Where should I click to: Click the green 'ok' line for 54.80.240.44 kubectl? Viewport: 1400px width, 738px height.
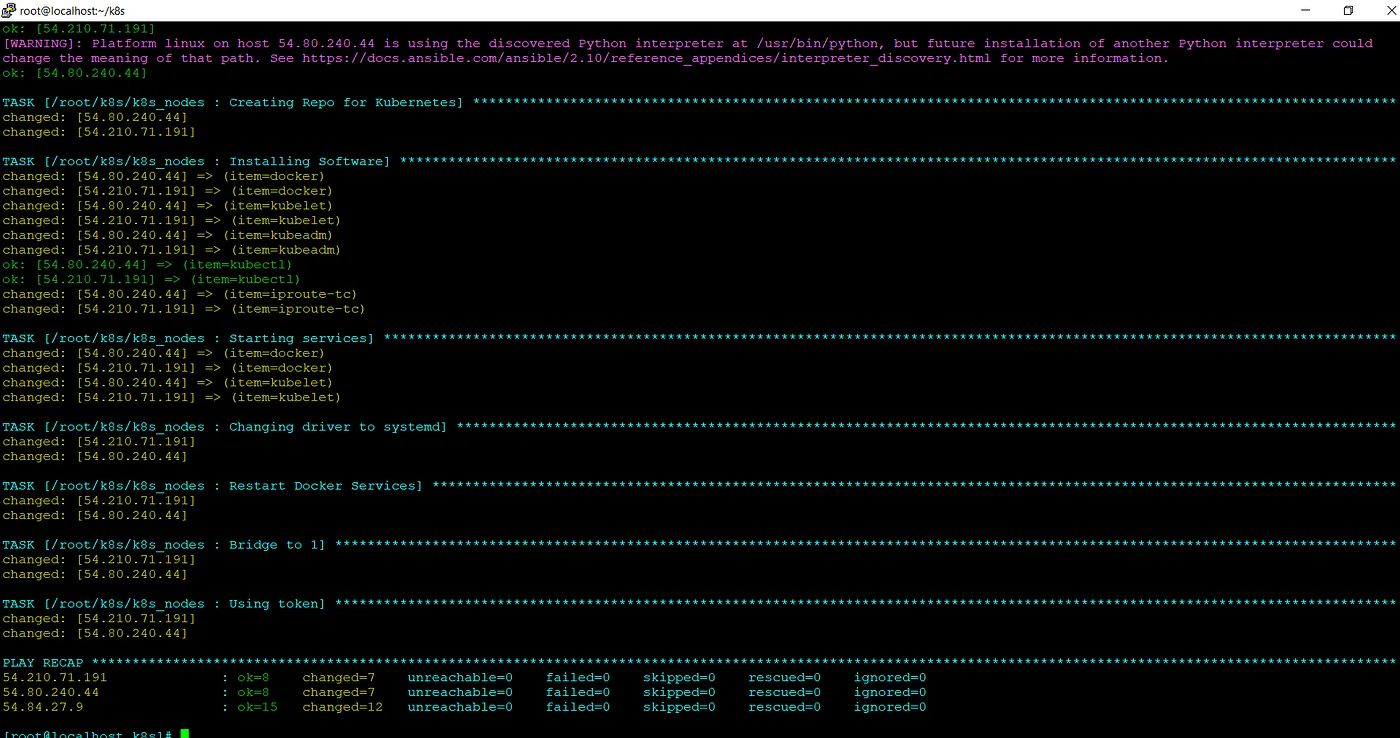point(147,265)
